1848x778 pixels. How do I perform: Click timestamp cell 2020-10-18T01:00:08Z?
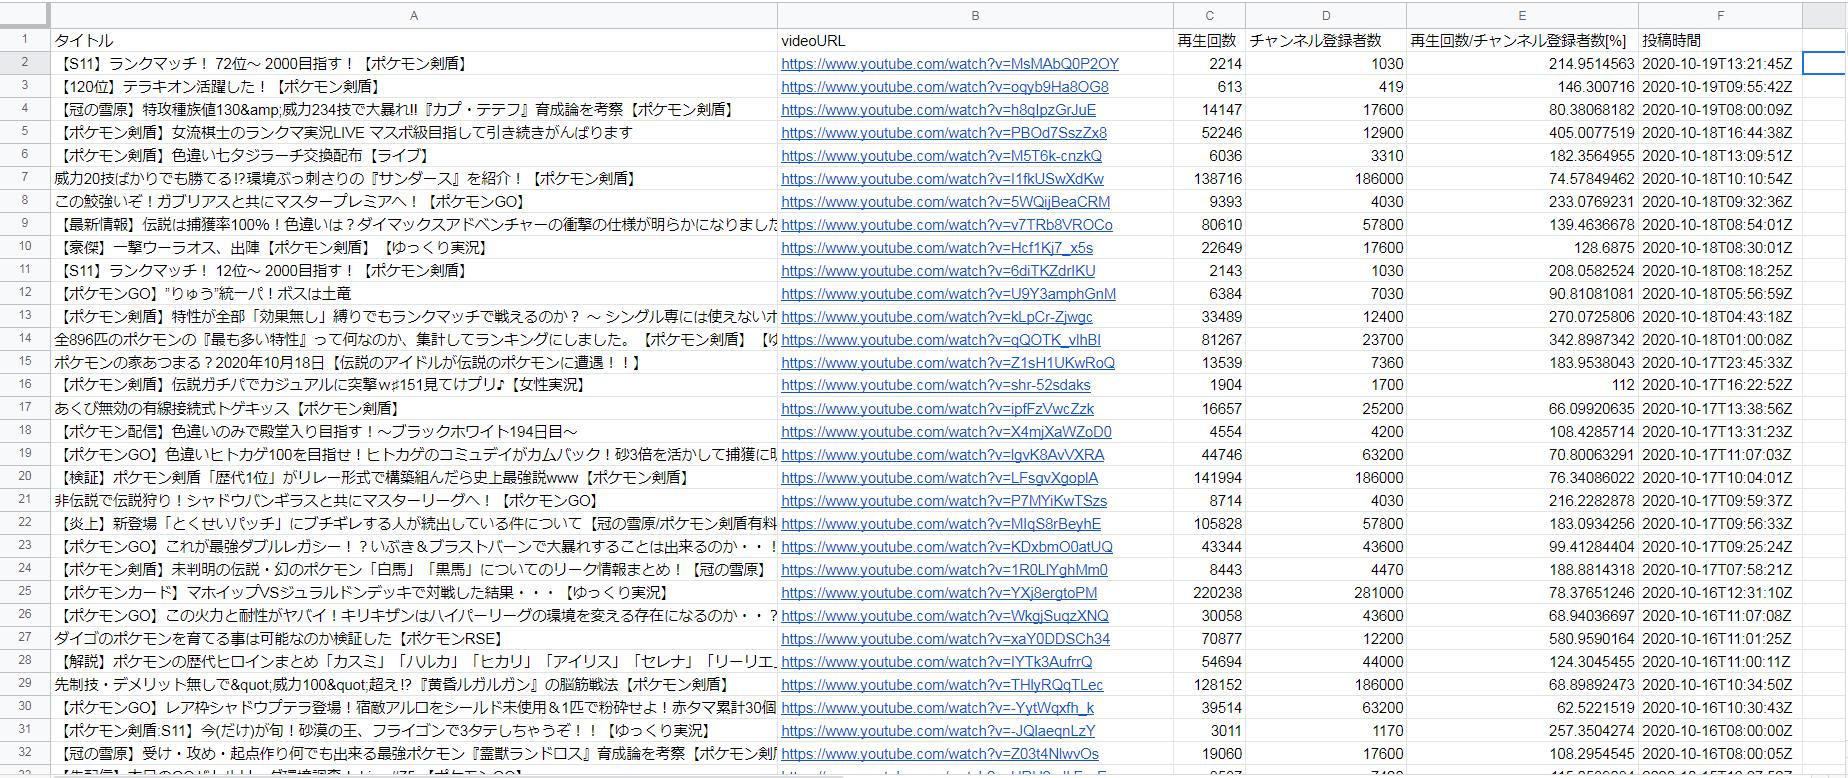[1720, 339]
